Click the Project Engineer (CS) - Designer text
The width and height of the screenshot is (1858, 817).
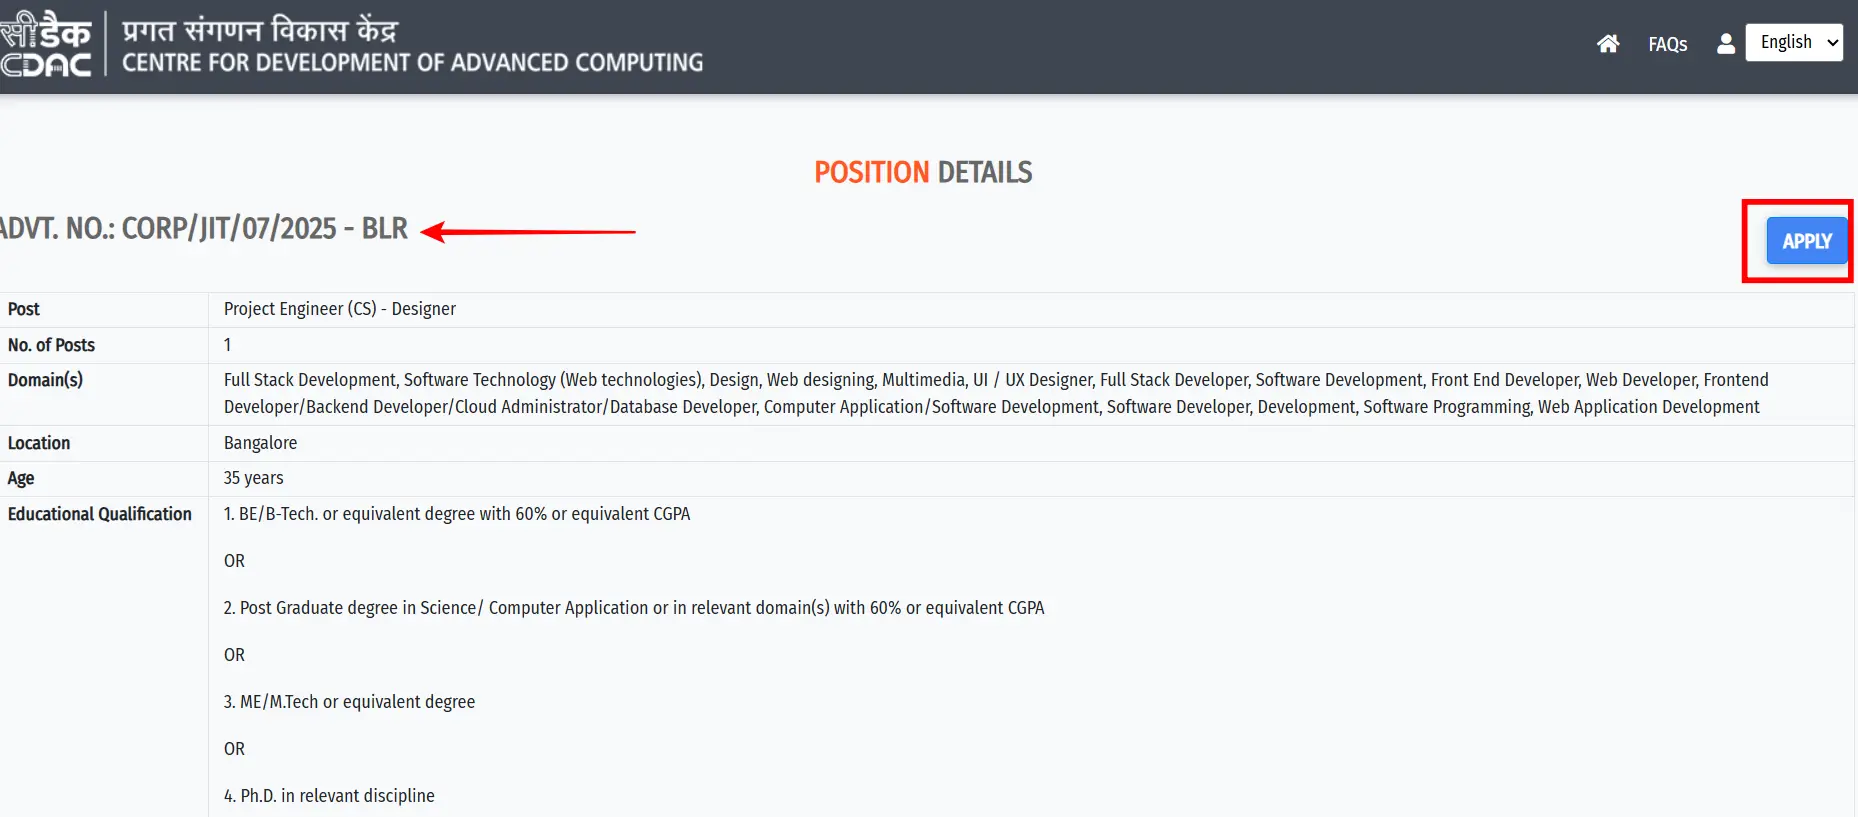[x=340, y=310]
